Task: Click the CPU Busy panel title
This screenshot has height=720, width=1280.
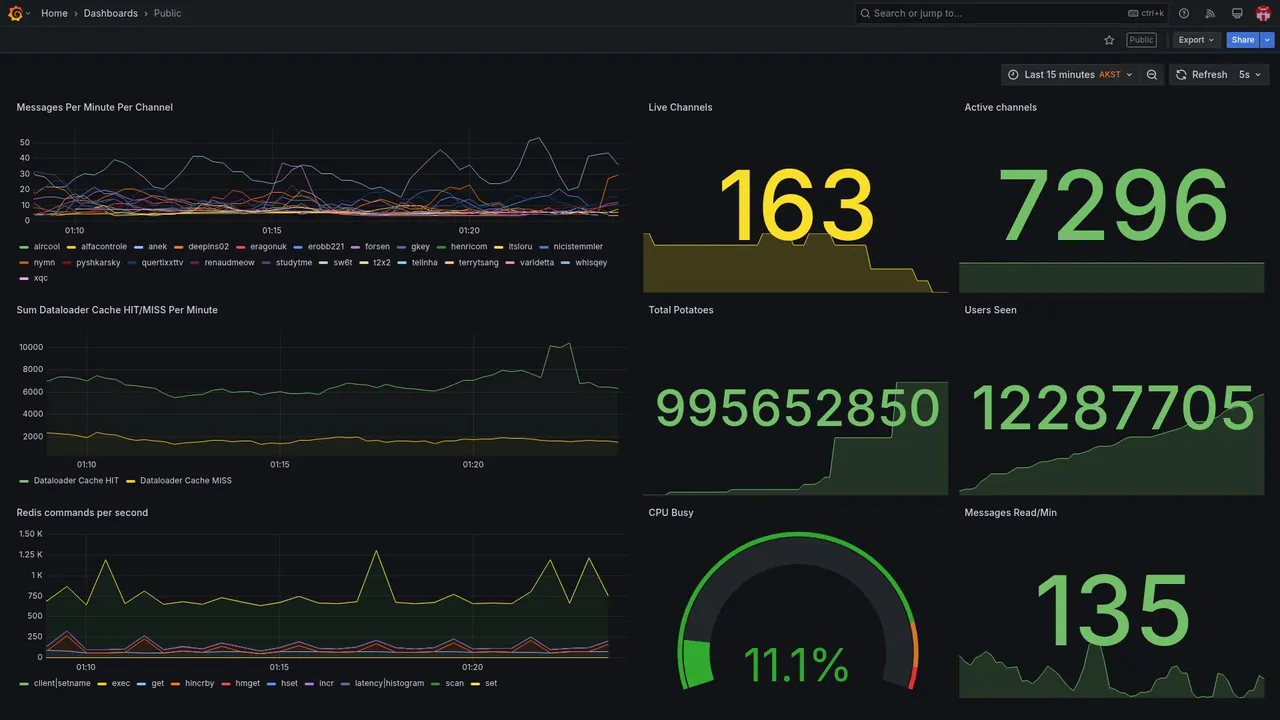Action: 671,512
